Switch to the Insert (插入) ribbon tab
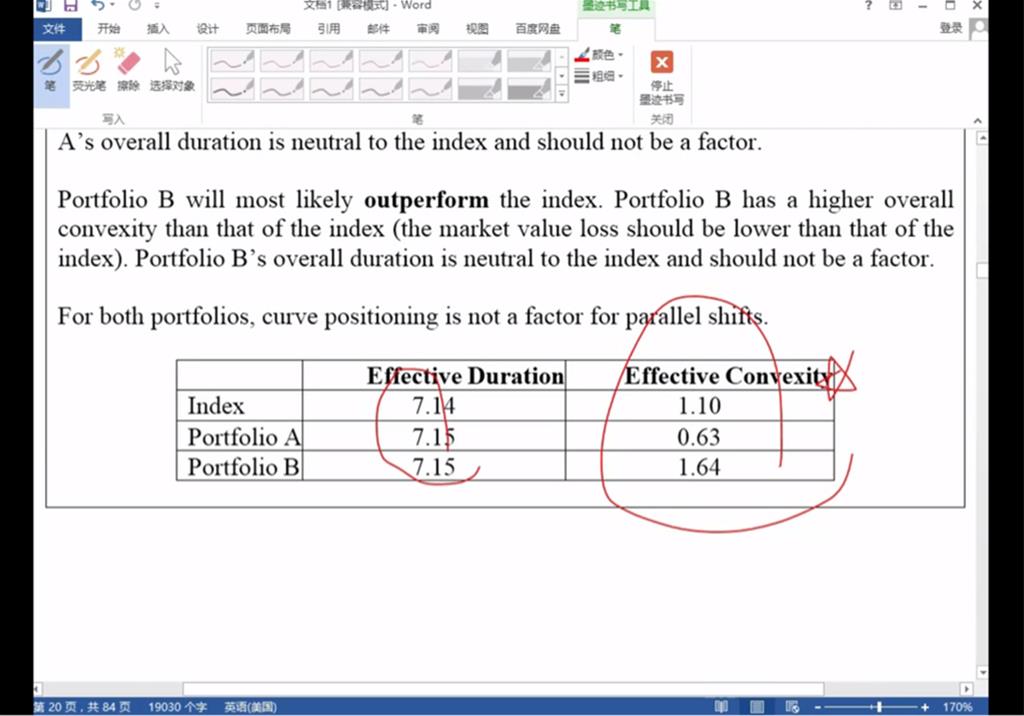 [158, 29]
